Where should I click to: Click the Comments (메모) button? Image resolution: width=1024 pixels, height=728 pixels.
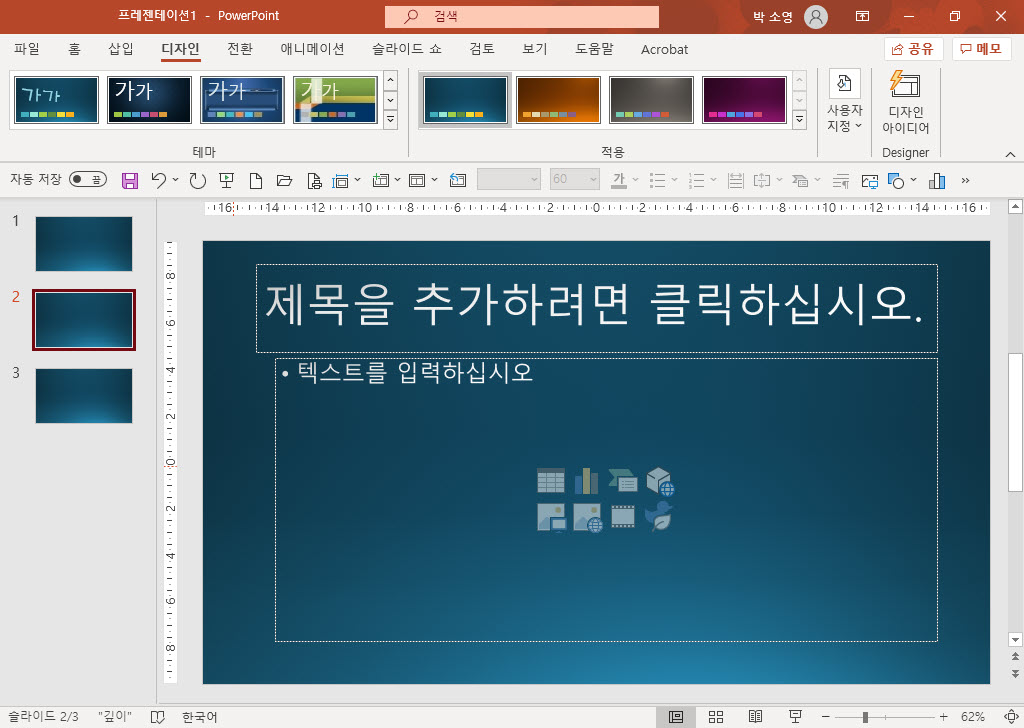coord(981,49)
